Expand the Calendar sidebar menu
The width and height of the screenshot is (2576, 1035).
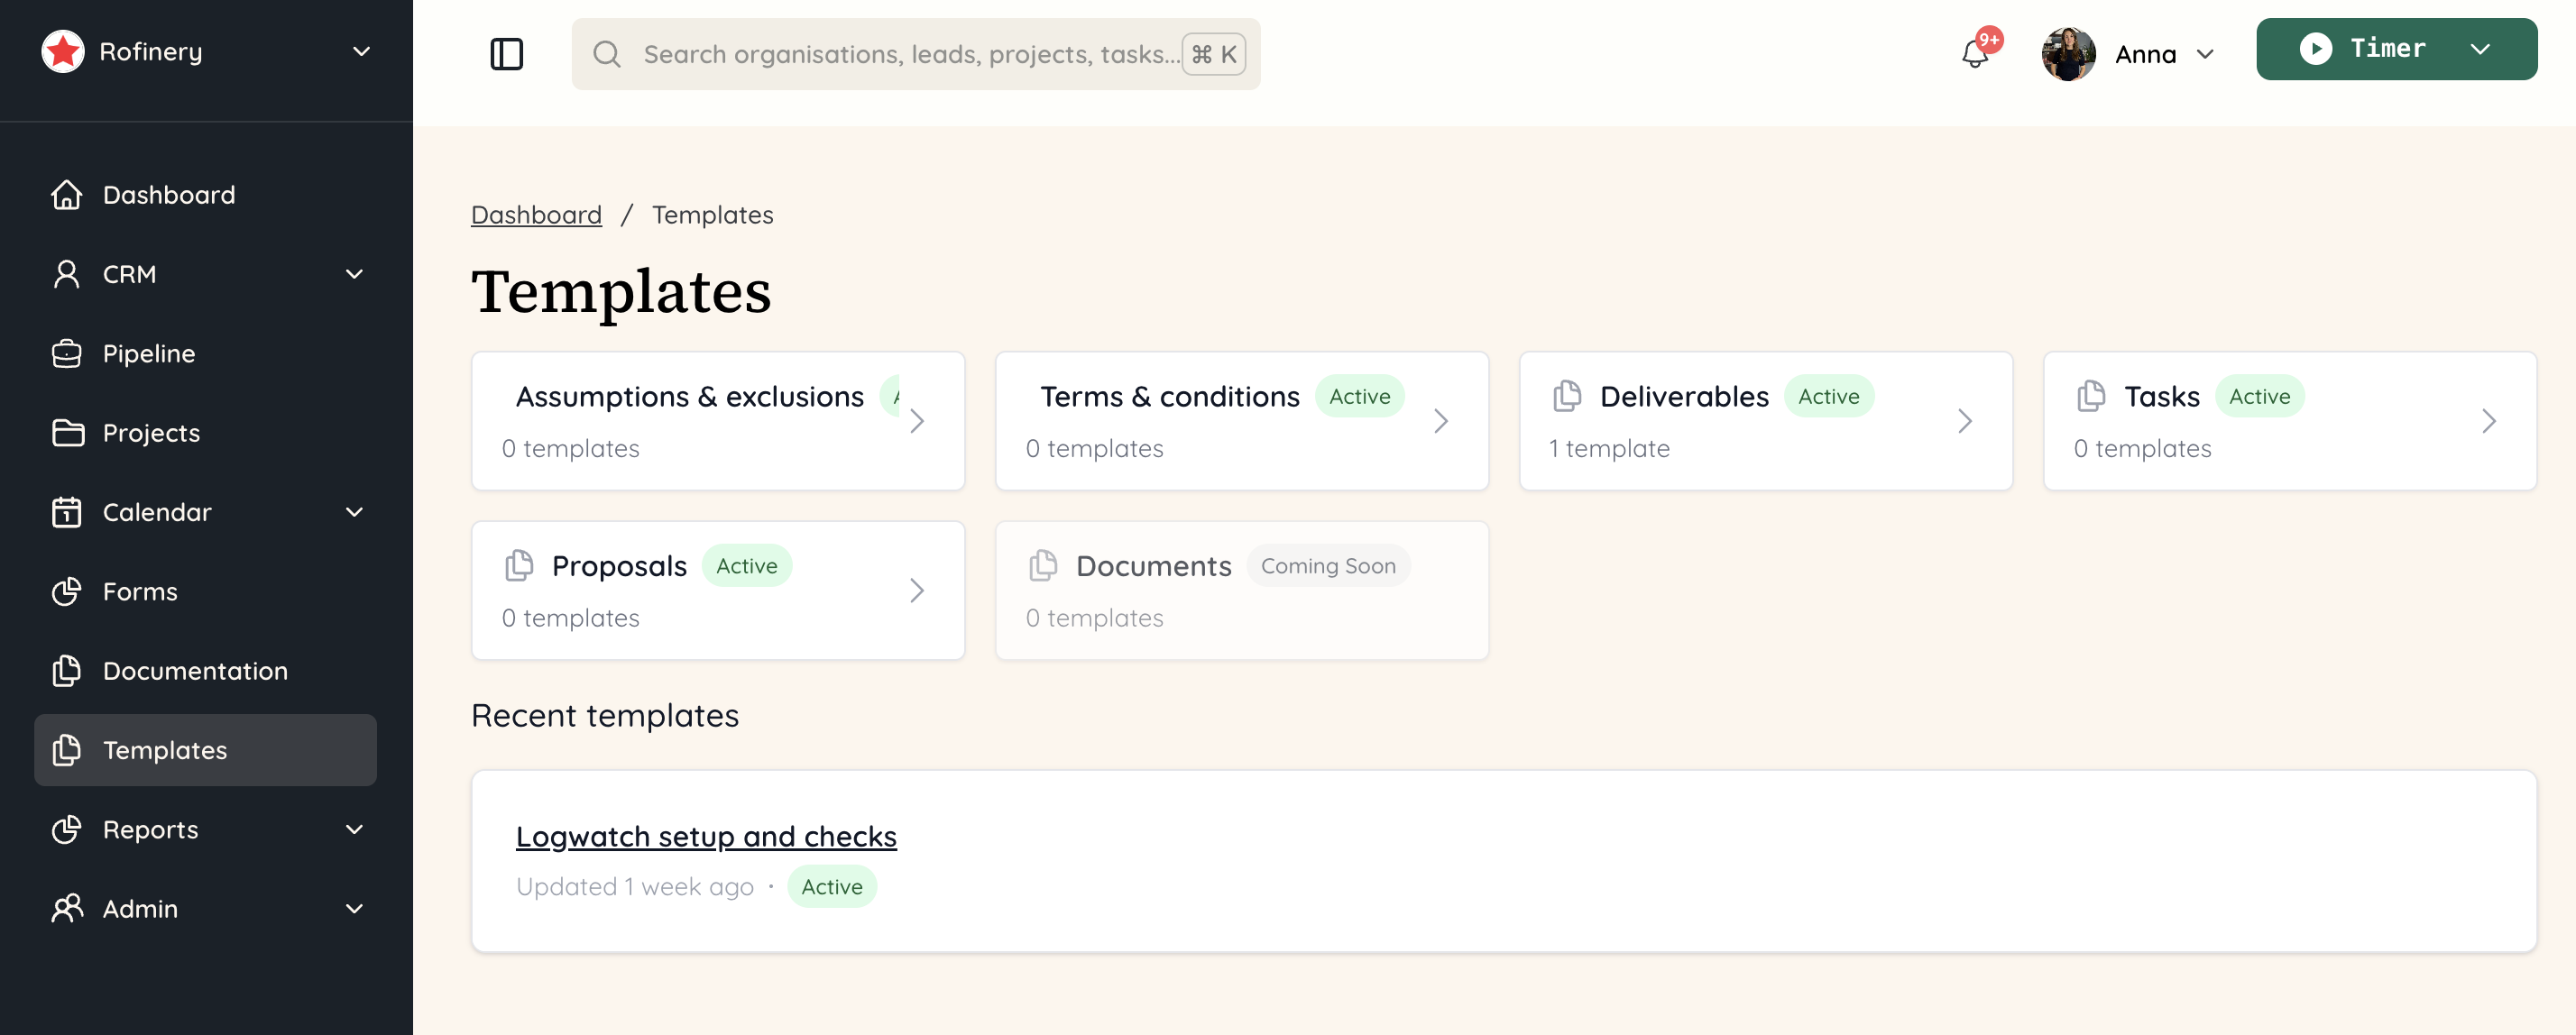[354, 512]
